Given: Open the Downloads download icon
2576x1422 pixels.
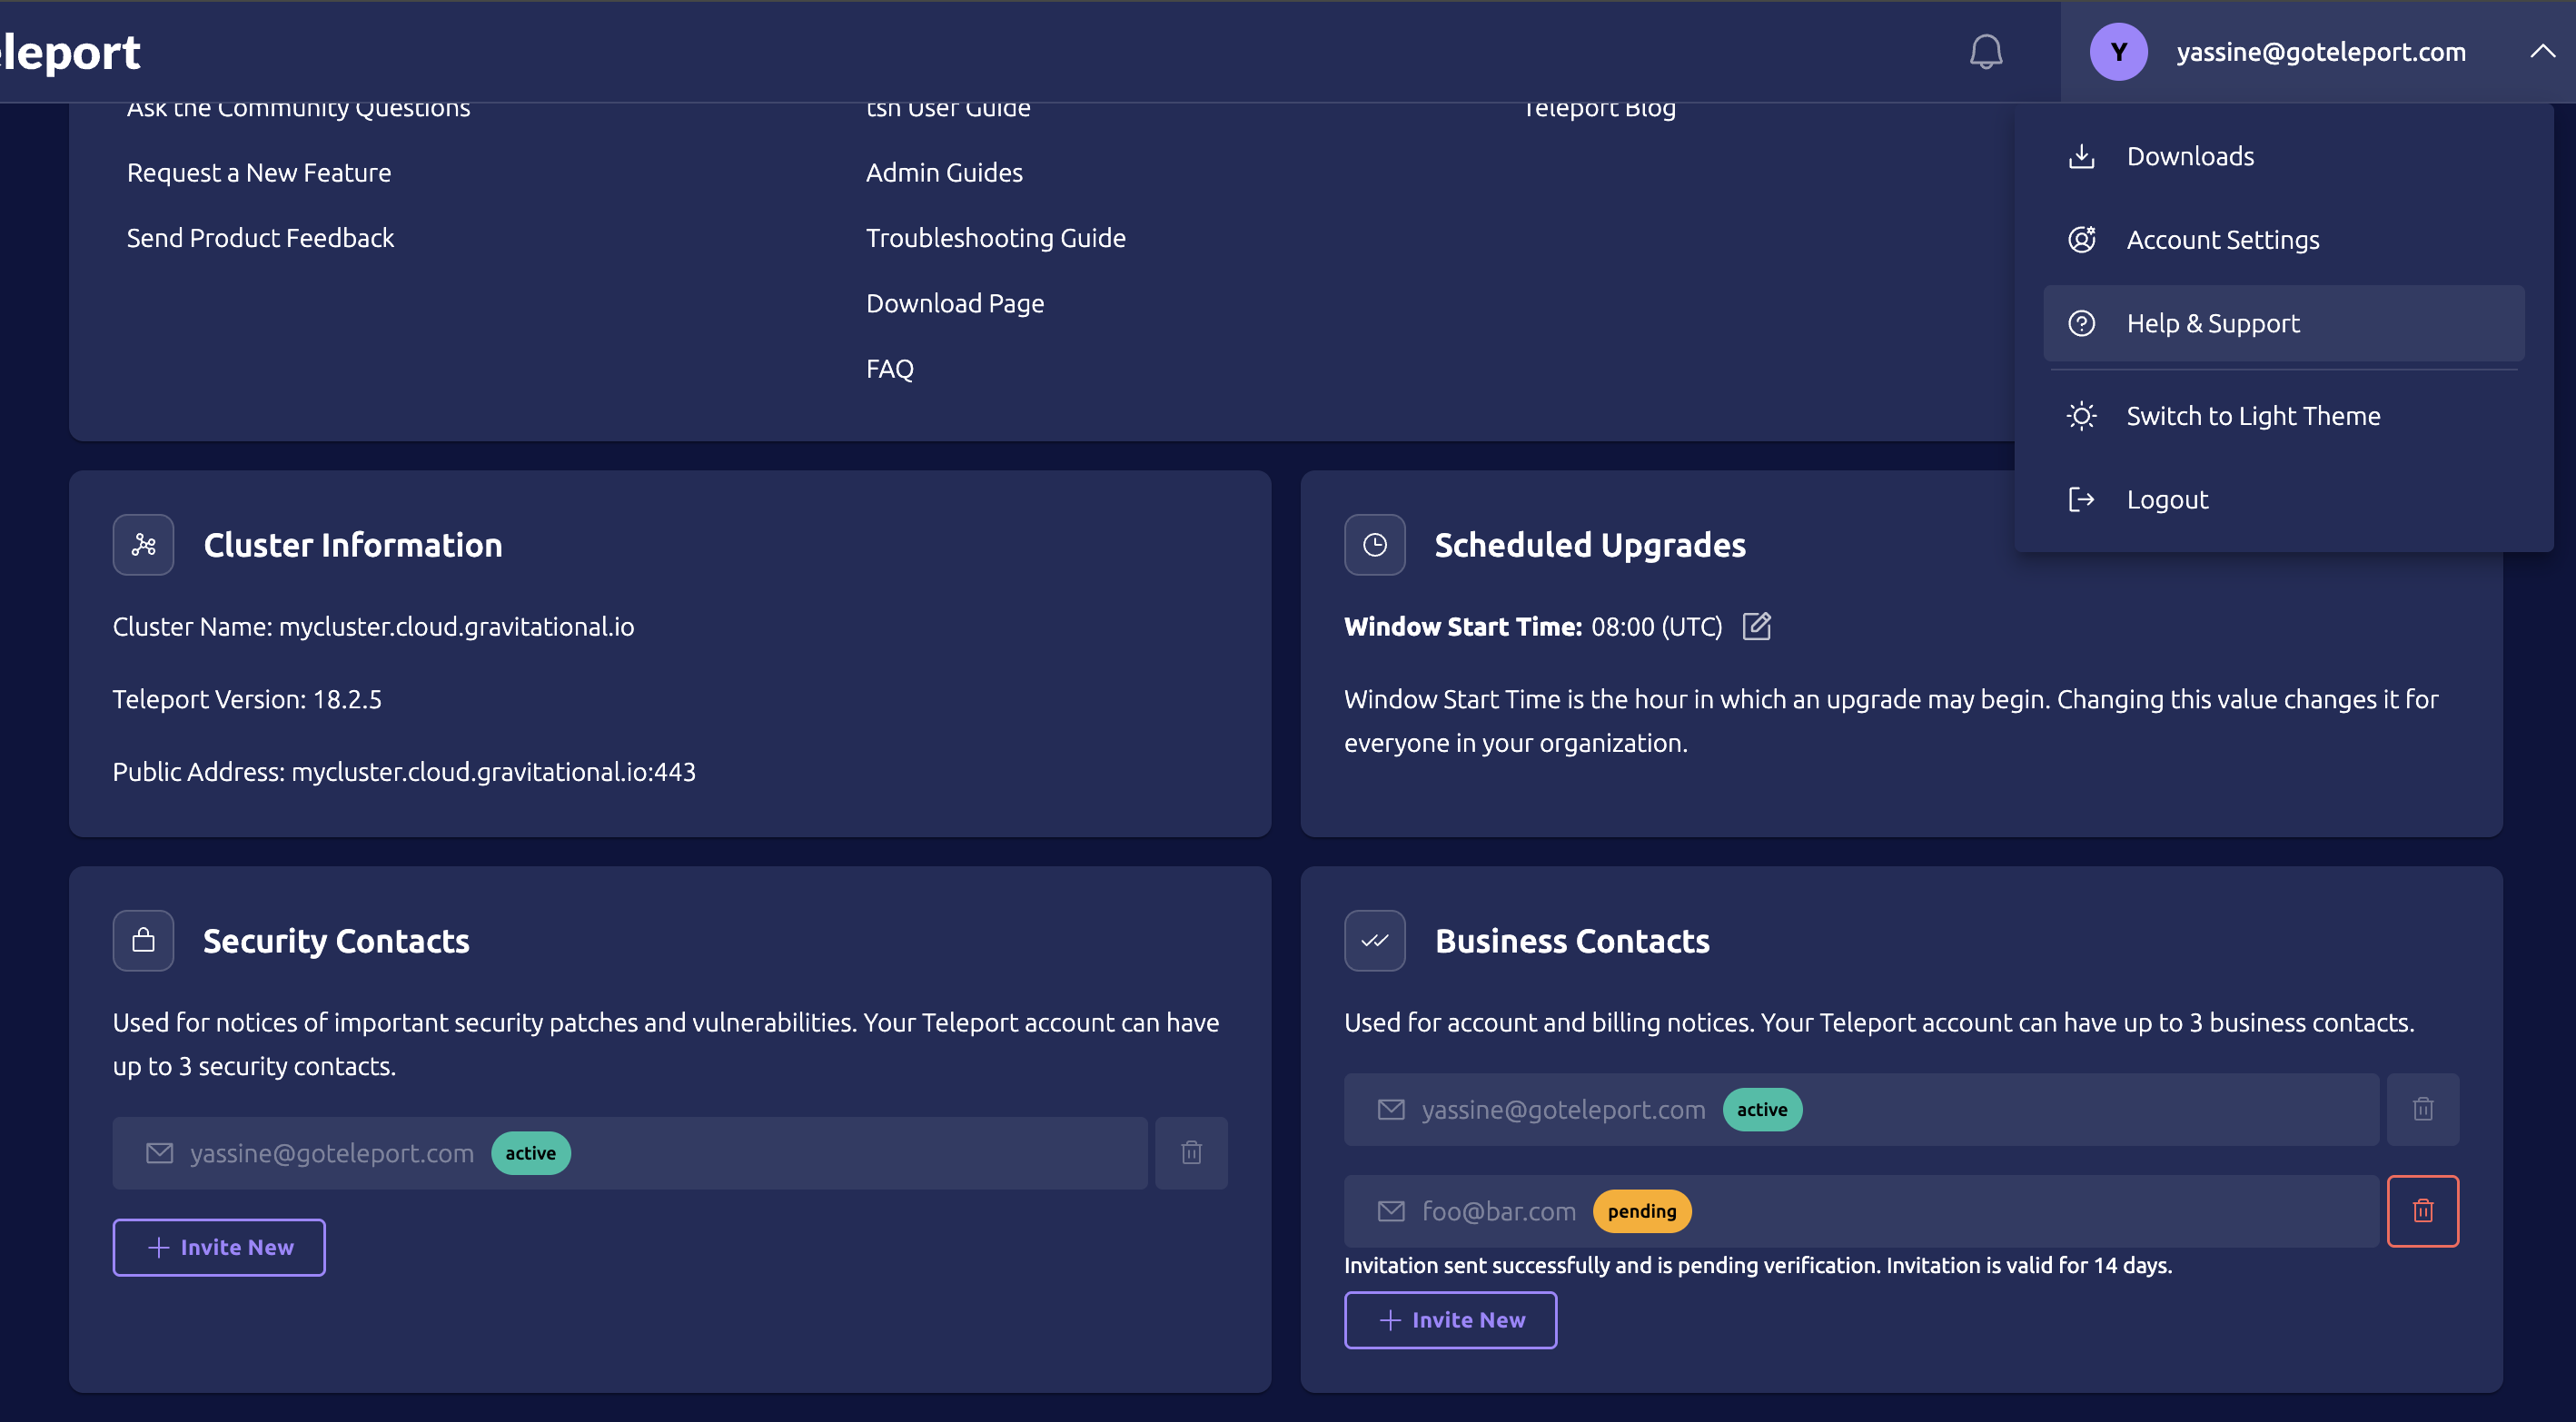Looking at the screenshot, I should [2083, 156].
